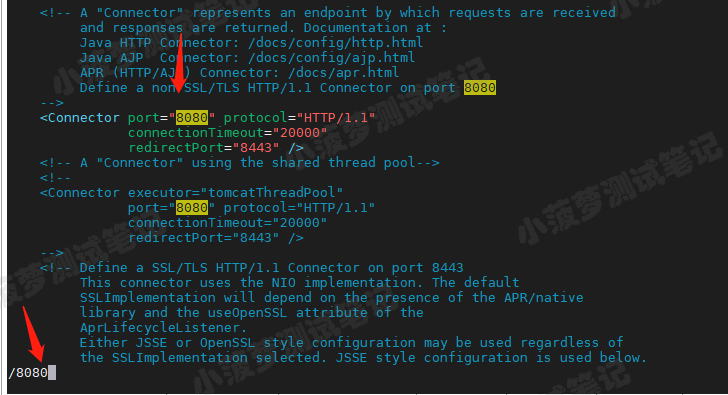The height and width of the screenshot is (395, 728).
Task: Click the /docs/apr.html path text
Action: (x=343, y=73)
